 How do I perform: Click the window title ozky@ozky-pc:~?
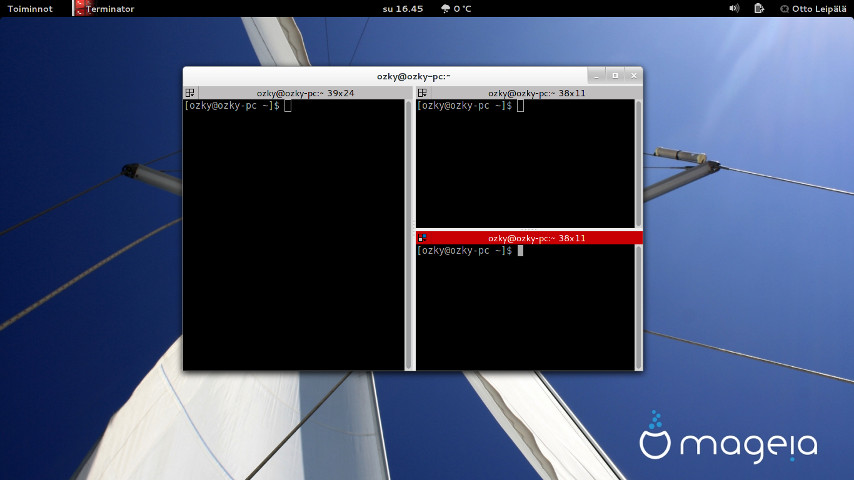pos(413,76)
